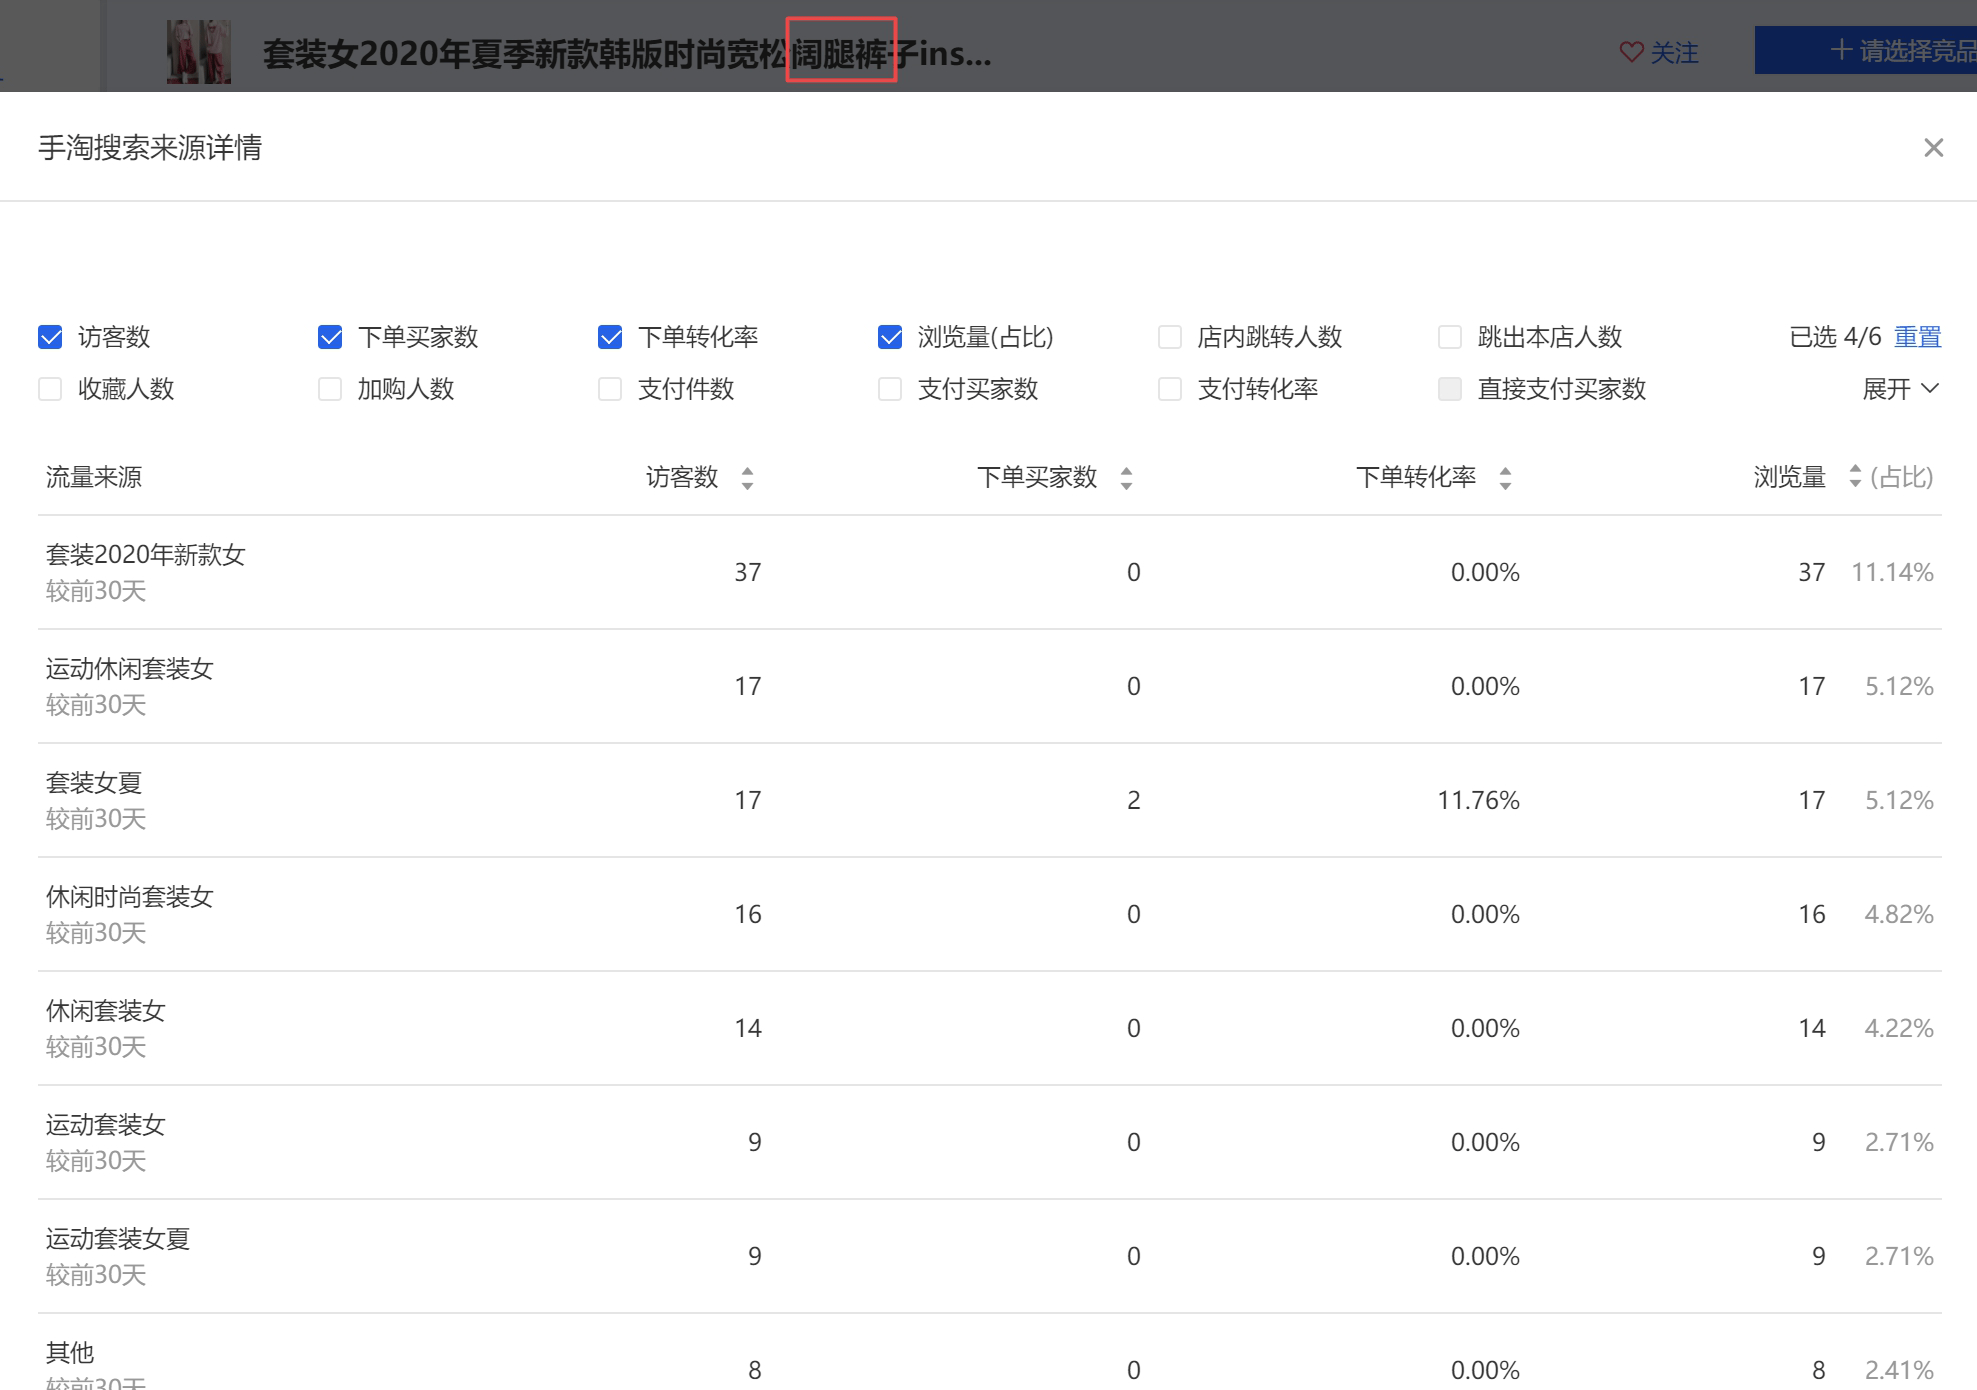
Task: Uncheck the 访客数 checkbox
Action: 50,337
